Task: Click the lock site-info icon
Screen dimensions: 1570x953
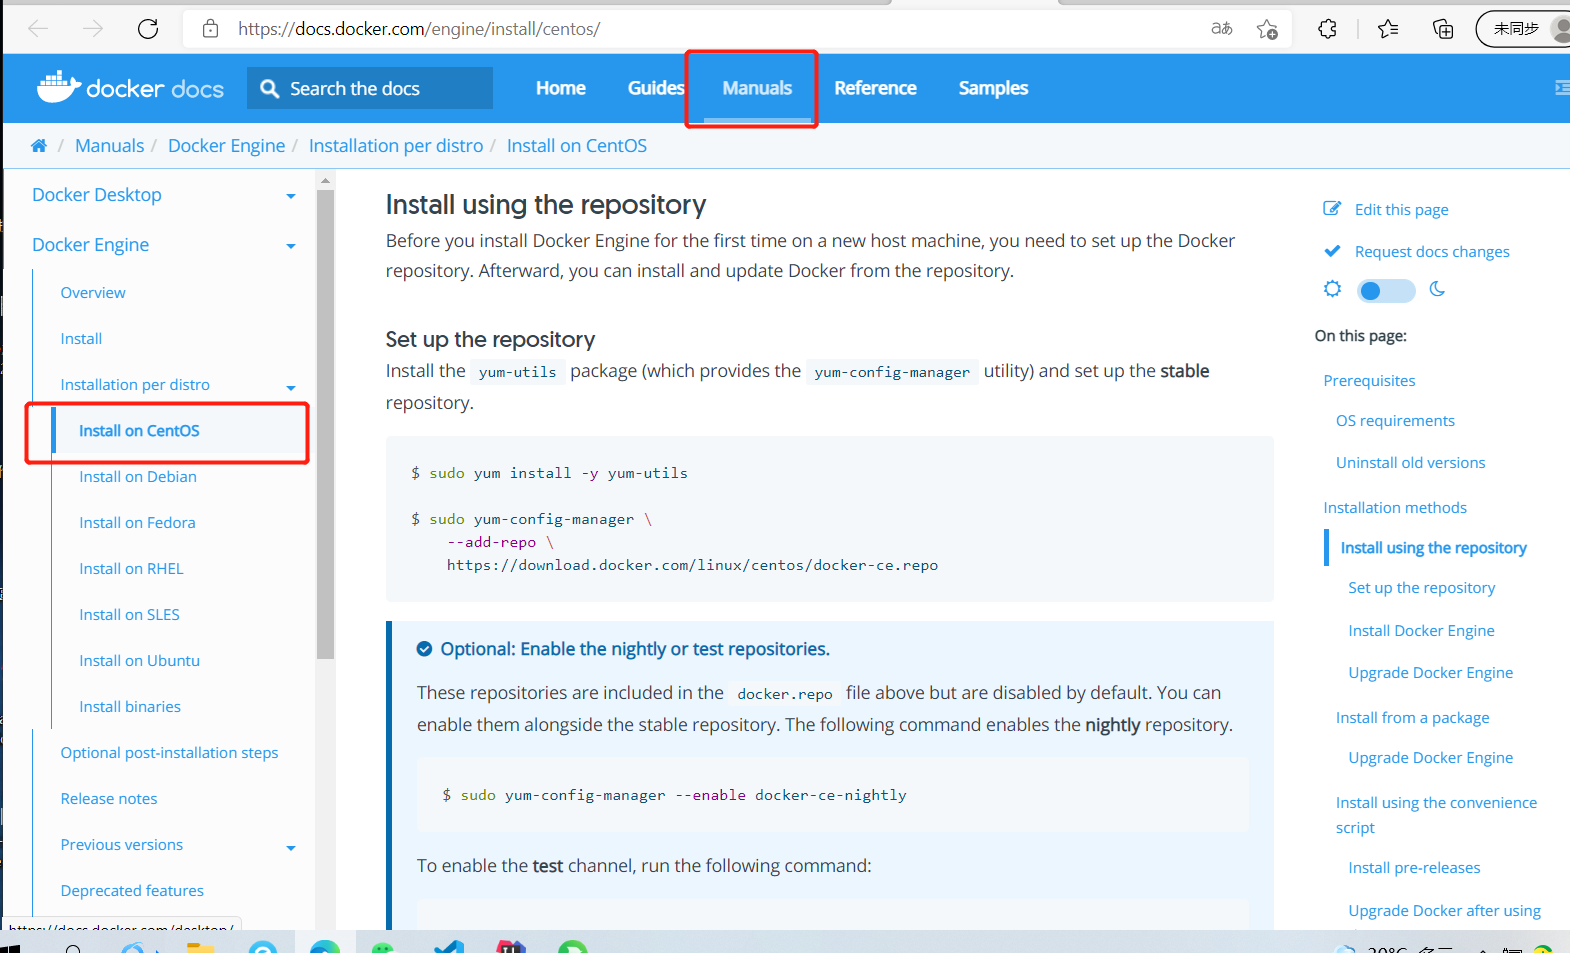Action: pos(210,29)
